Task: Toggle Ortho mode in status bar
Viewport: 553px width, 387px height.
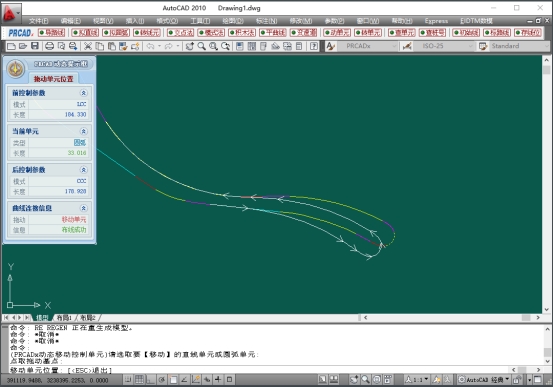Action: point(151,380)
